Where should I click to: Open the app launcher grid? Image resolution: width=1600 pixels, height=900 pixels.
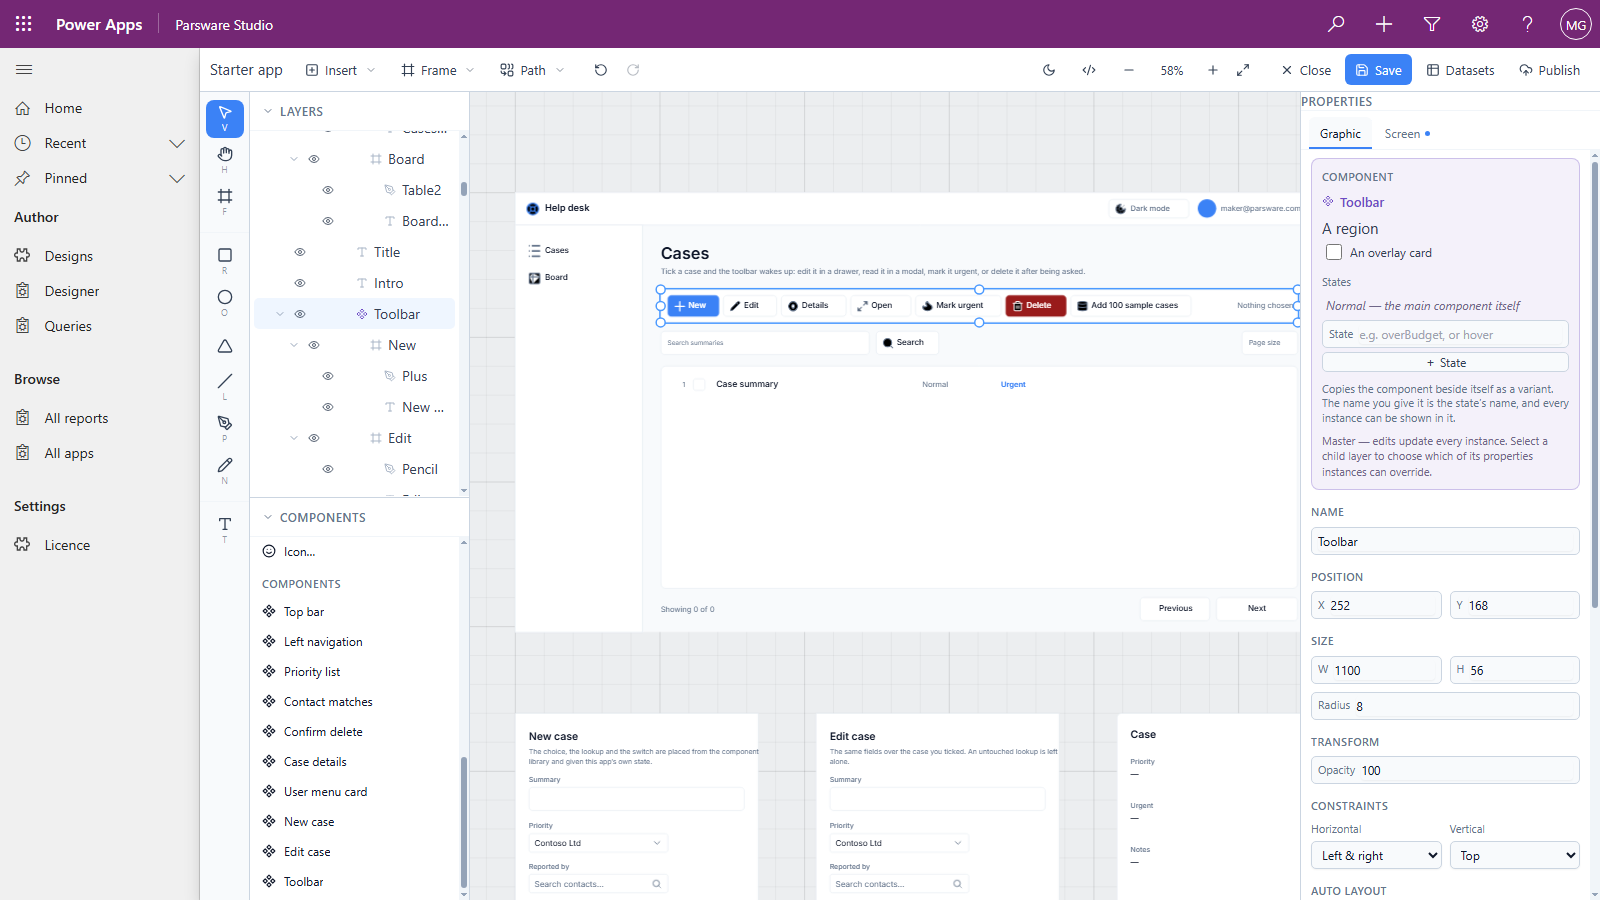tap(24, 24)
